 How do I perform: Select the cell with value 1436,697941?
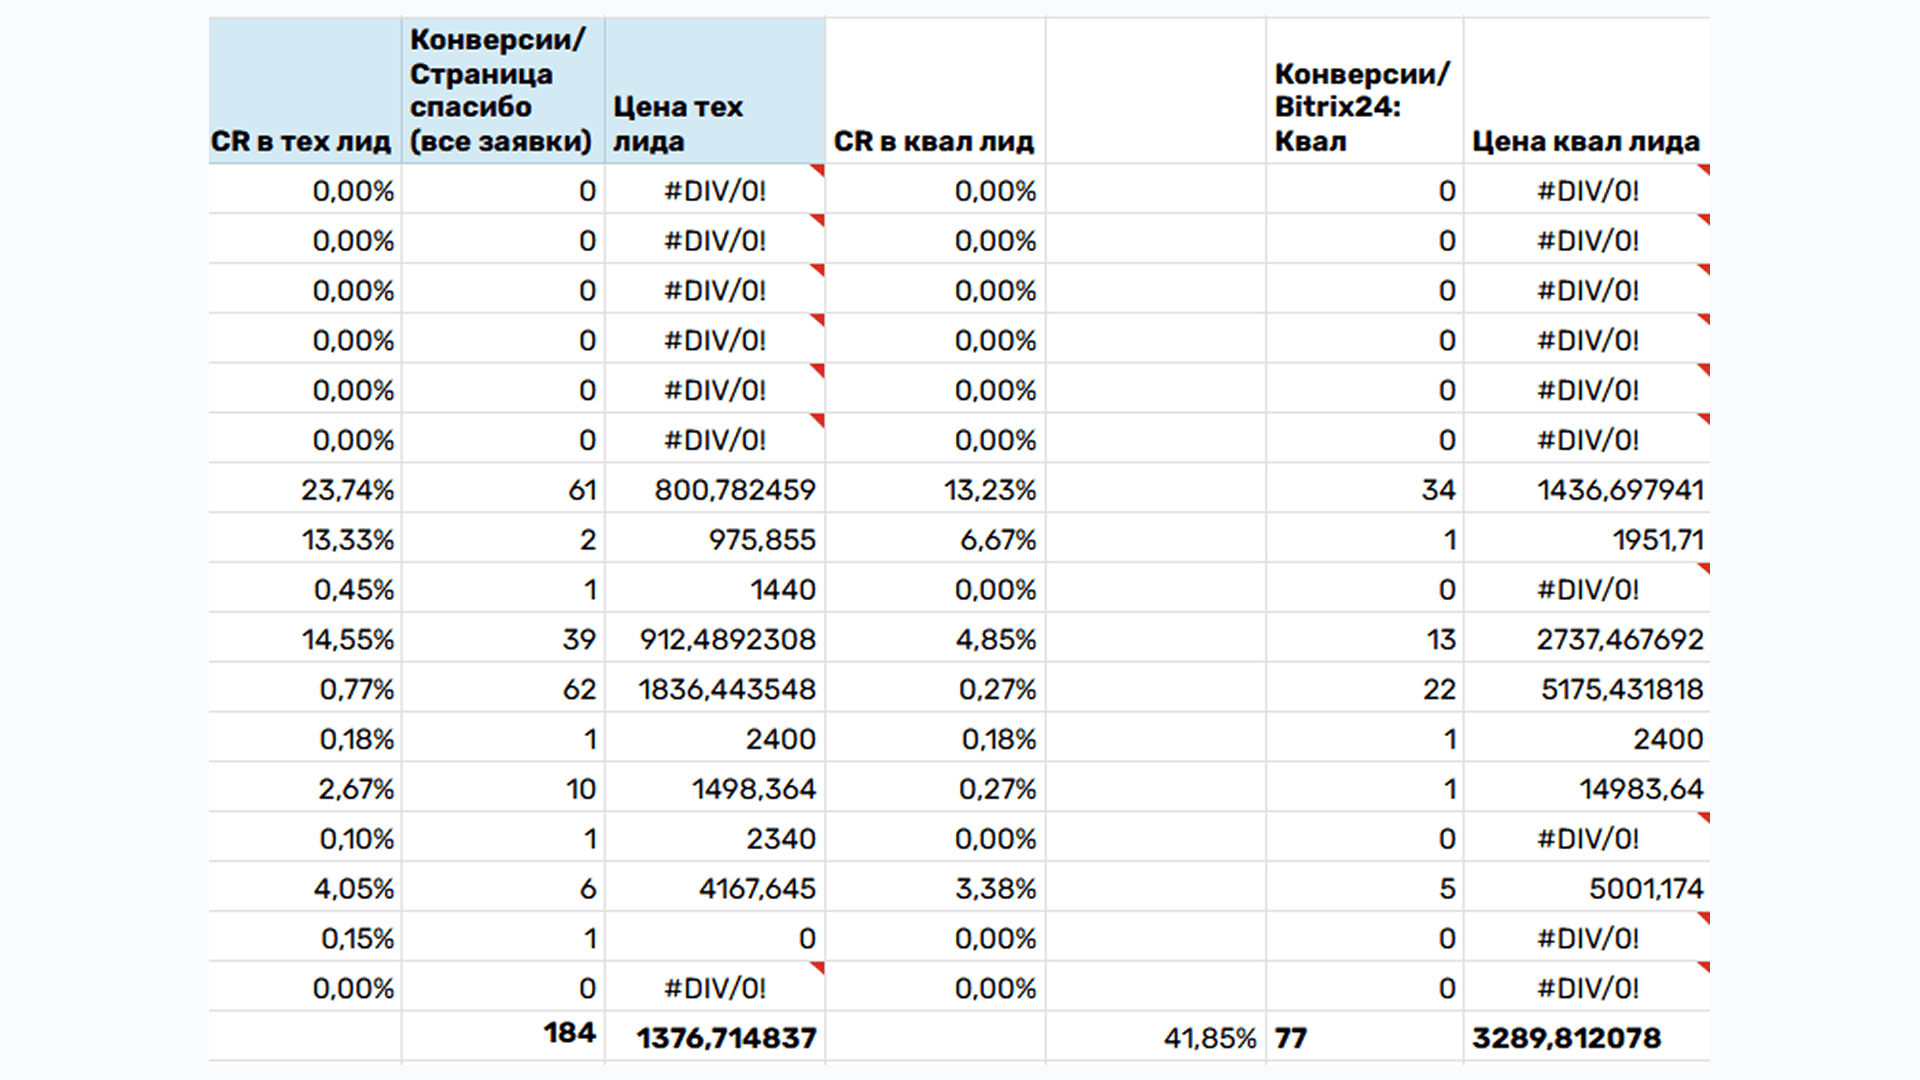point(1620,490)
